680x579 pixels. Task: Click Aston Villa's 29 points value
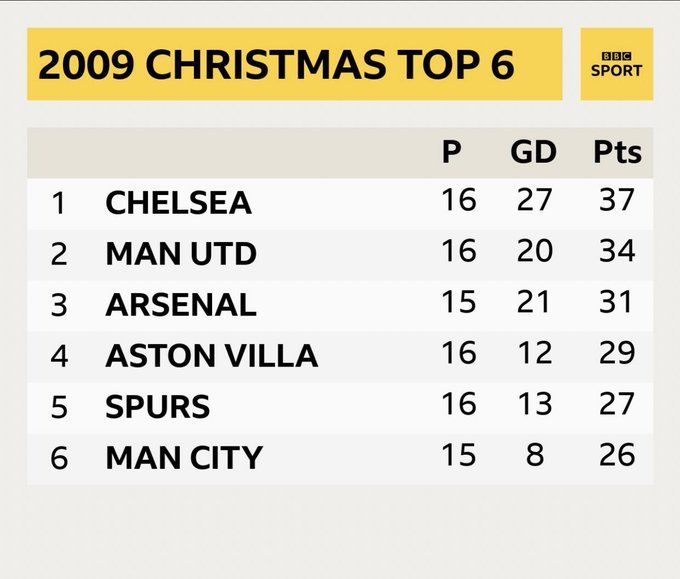[x=616, y=353]
